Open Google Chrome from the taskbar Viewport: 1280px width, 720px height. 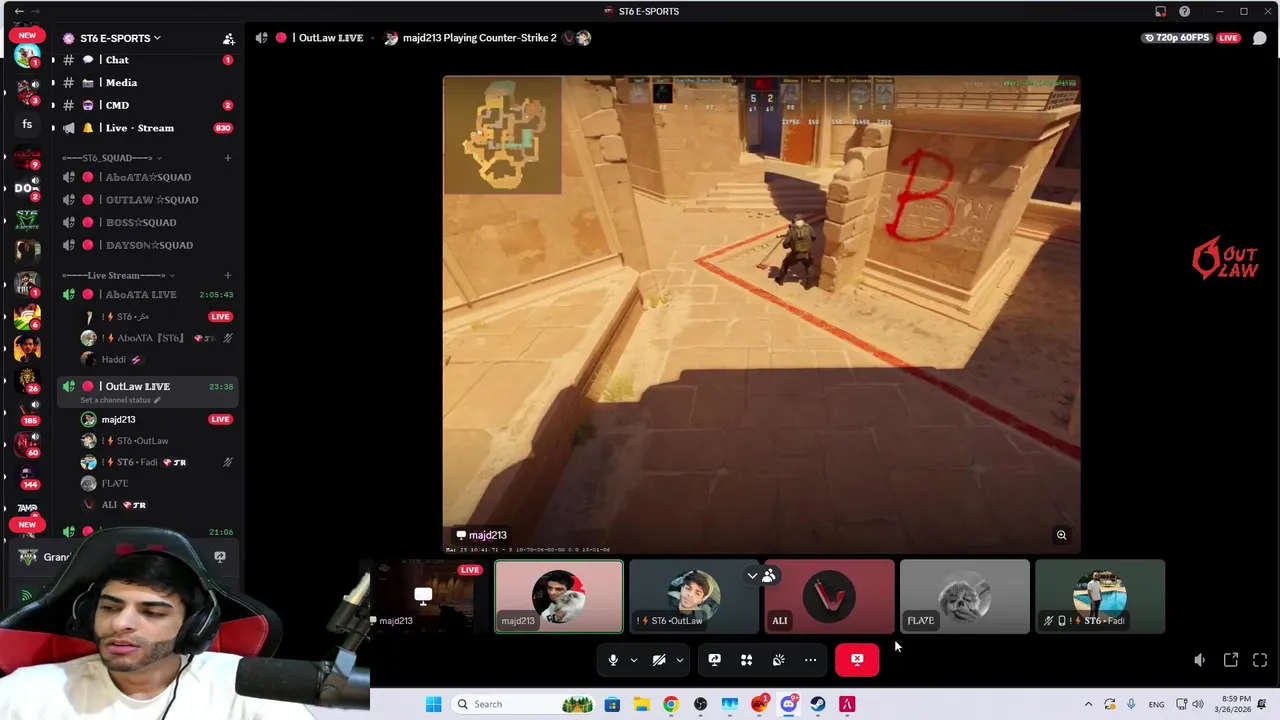click(671, 704)
